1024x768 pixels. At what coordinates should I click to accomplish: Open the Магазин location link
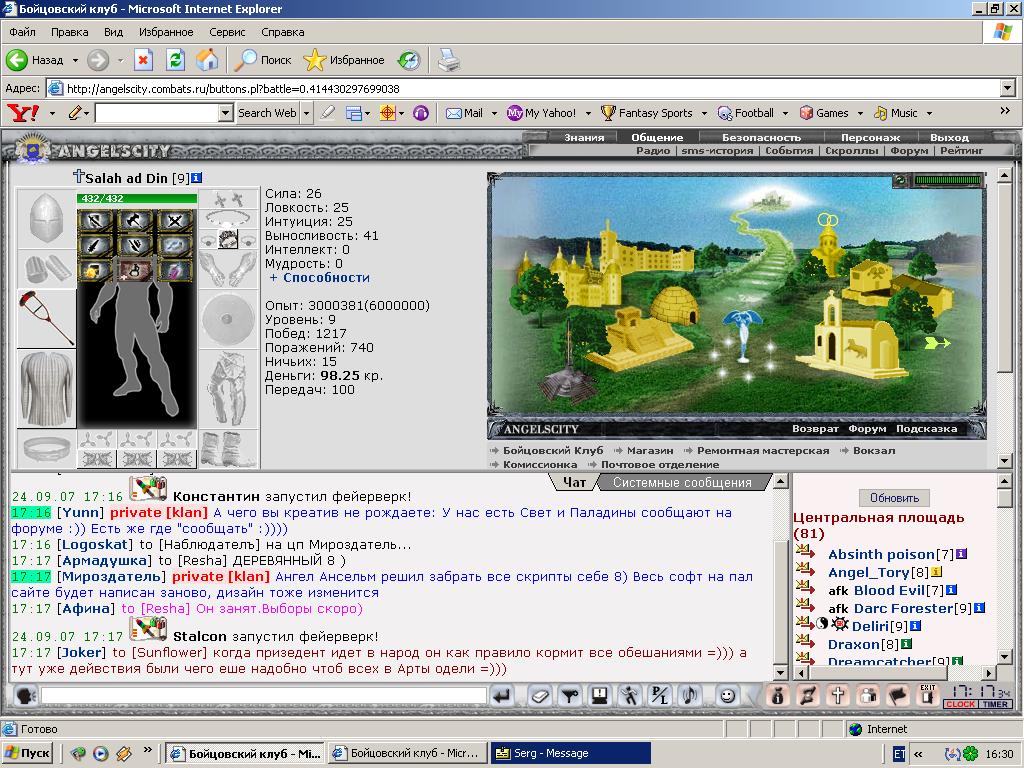pos(650,451)
